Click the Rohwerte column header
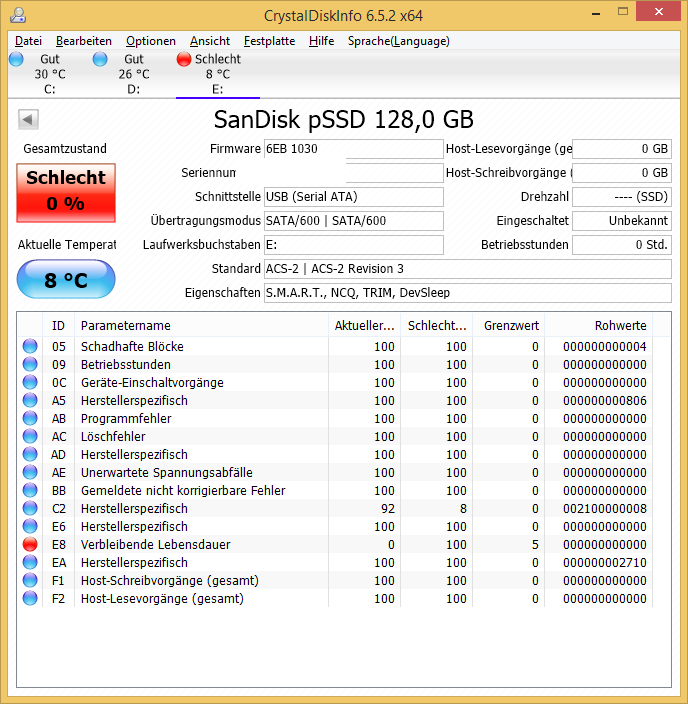Screen dimensions: 688x704 coord(599,326)
